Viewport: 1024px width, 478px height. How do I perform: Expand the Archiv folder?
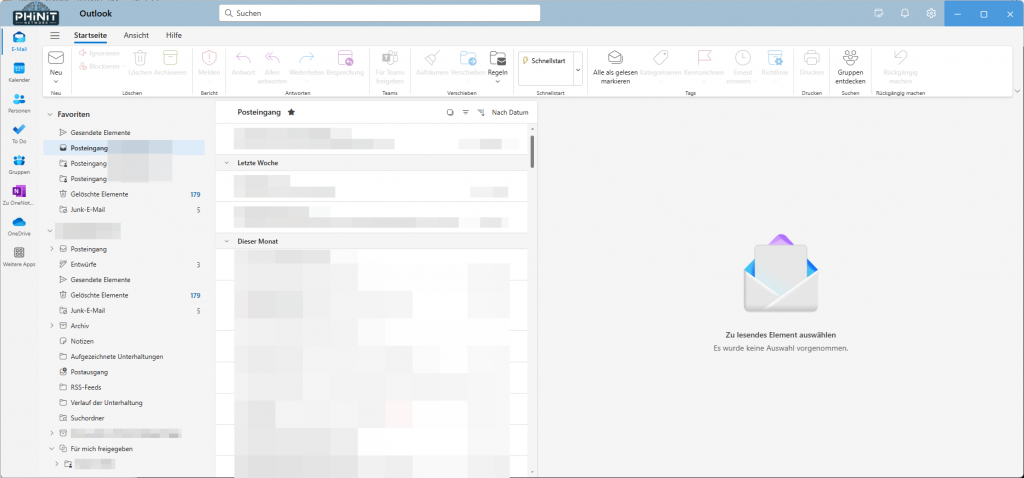[x=51, y=325]
